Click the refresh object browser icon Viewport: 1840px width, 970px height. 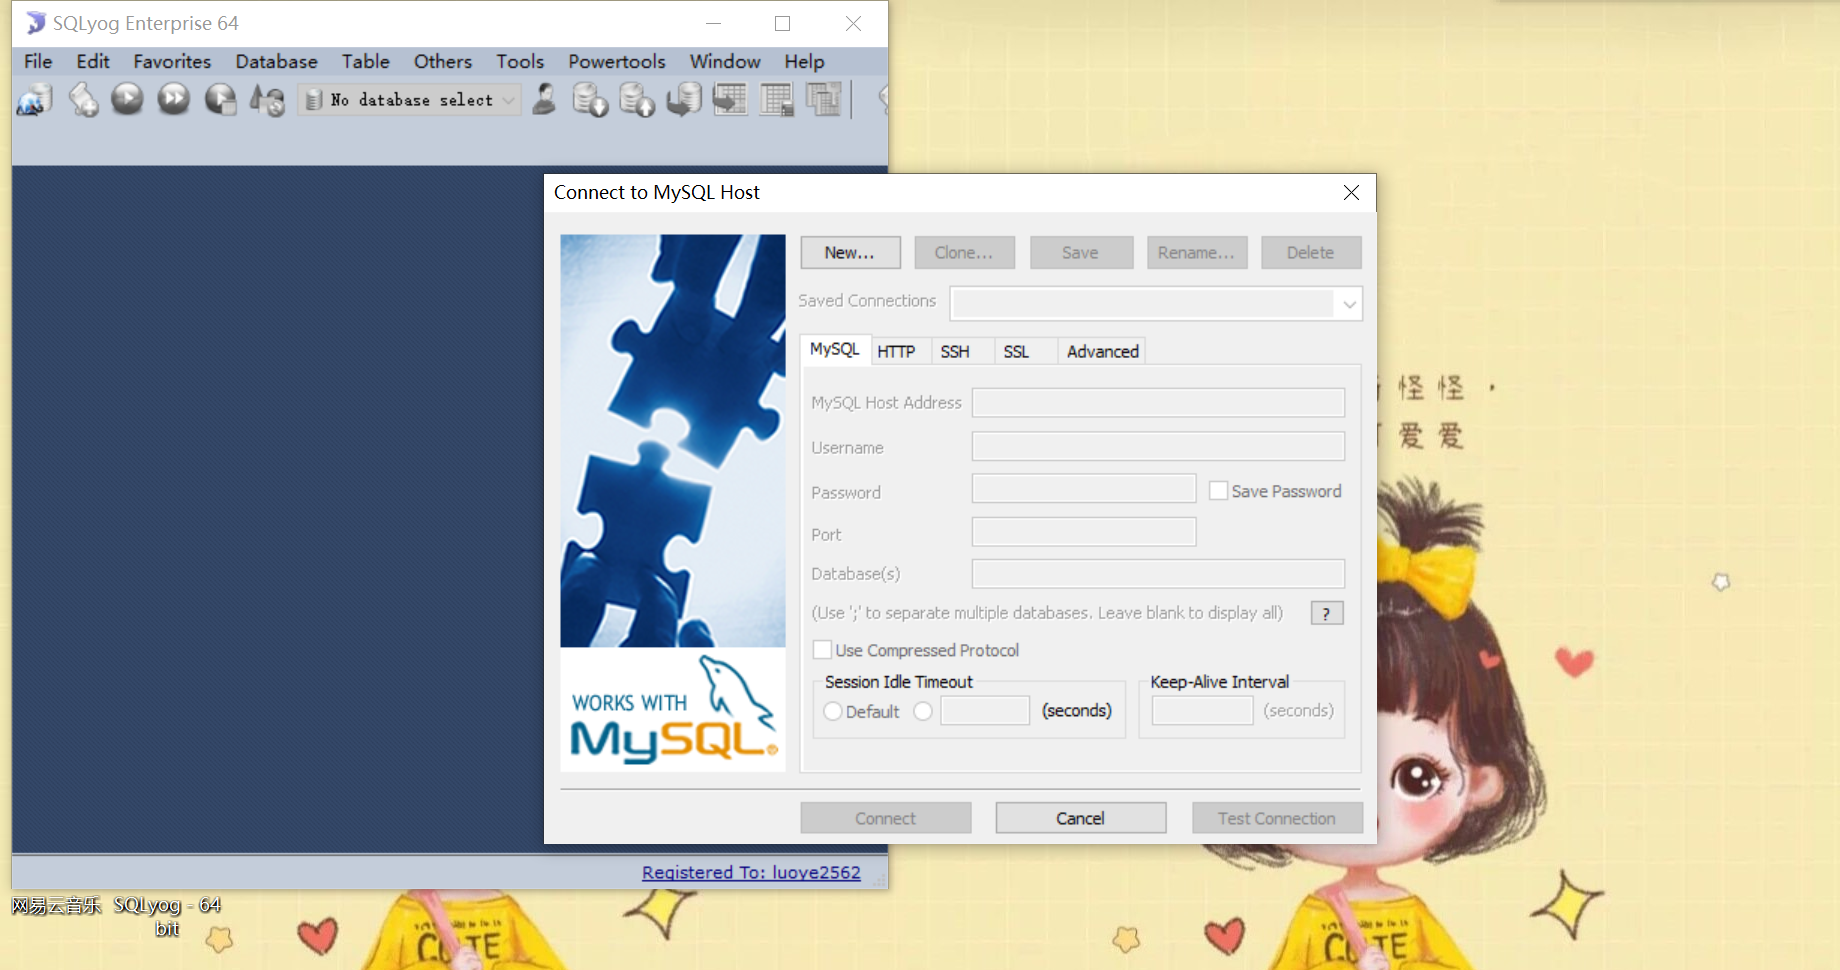point(267,100)
